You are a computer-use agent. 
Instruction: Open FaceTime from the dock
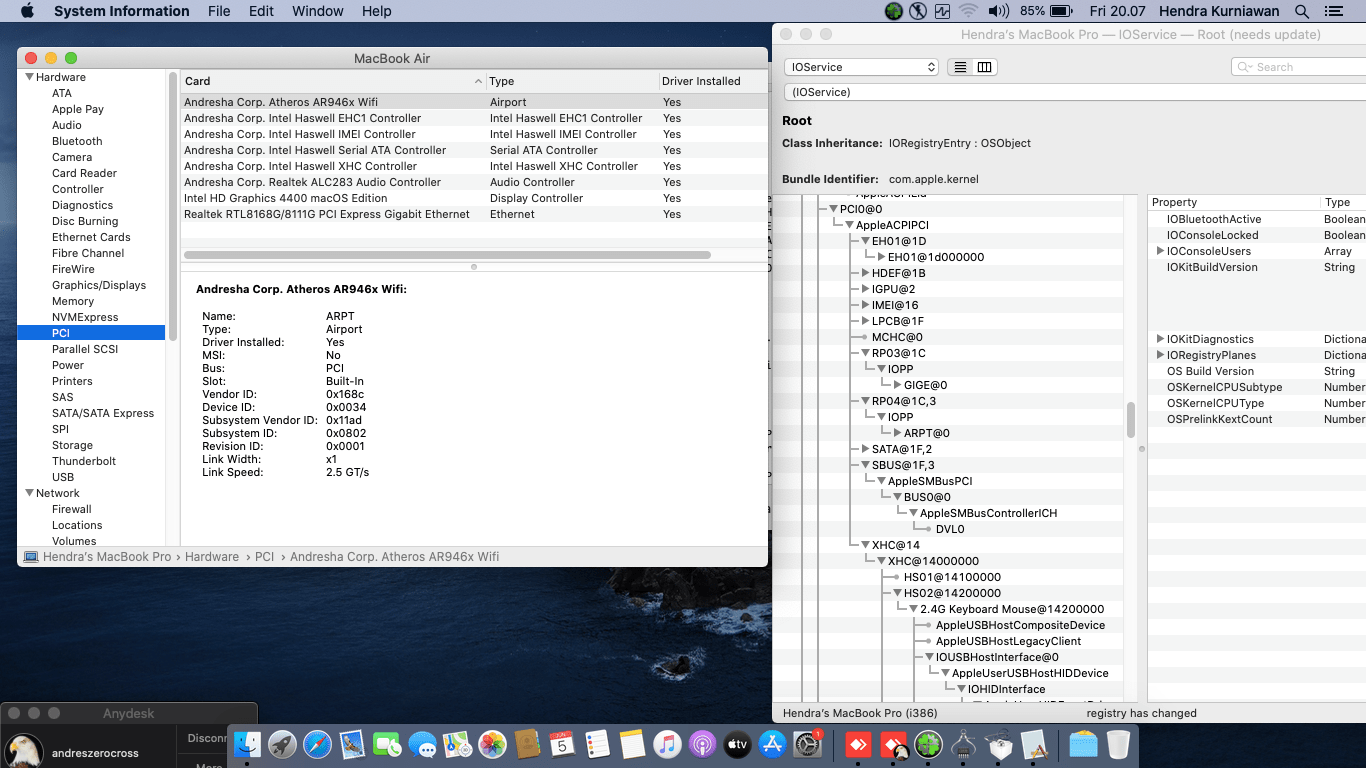[387, 744]
